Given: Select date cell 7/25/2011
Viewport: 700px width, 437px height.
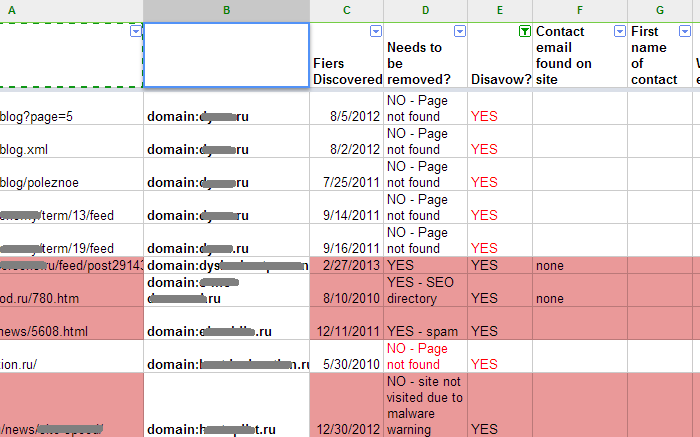Looking at the screenshot, I should [x=346, y=174].
